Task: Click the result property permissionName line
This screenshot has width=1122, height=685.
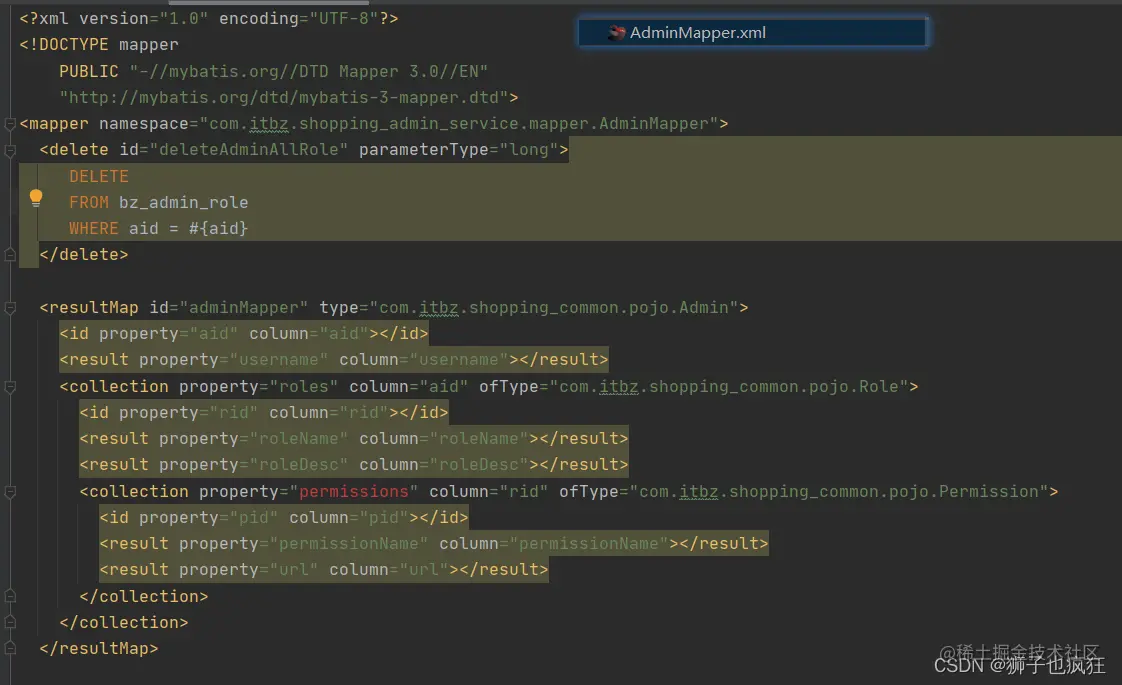Action: 434,543
